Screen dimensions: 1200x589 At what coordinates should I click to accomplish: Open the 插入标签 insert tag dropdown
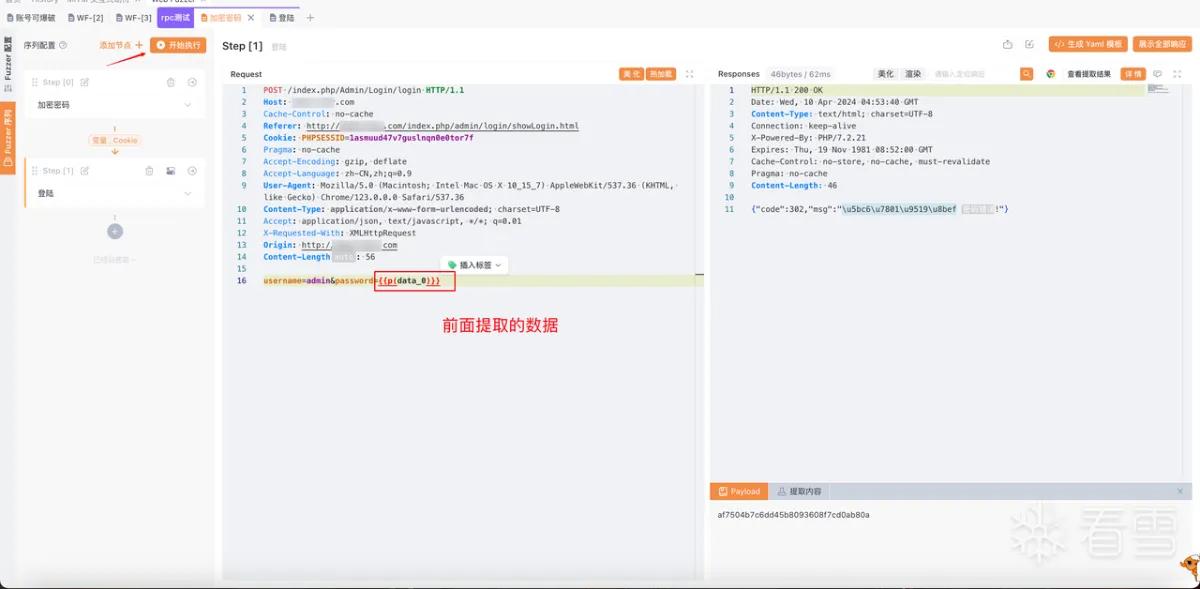(x=475, y=265)
